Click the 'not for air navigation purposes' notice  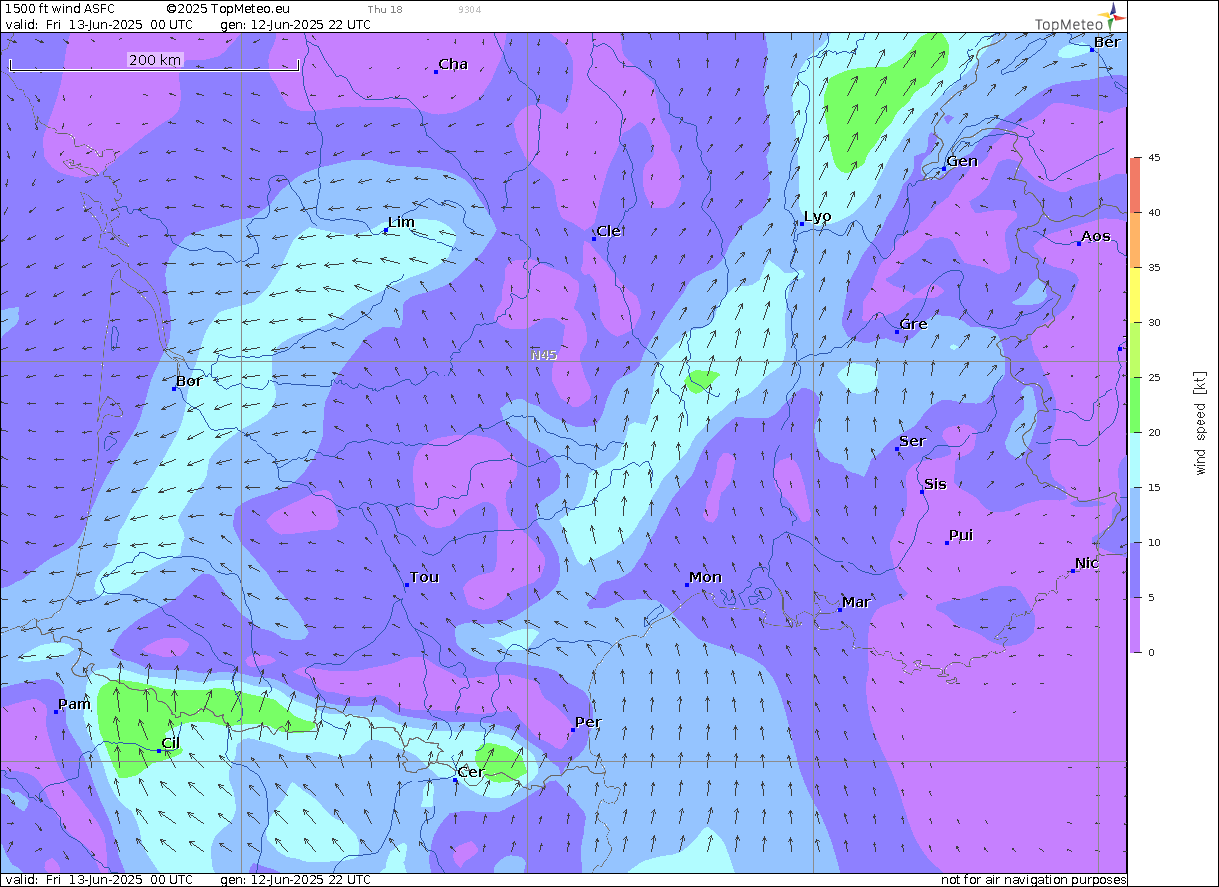coord(1034,880)
